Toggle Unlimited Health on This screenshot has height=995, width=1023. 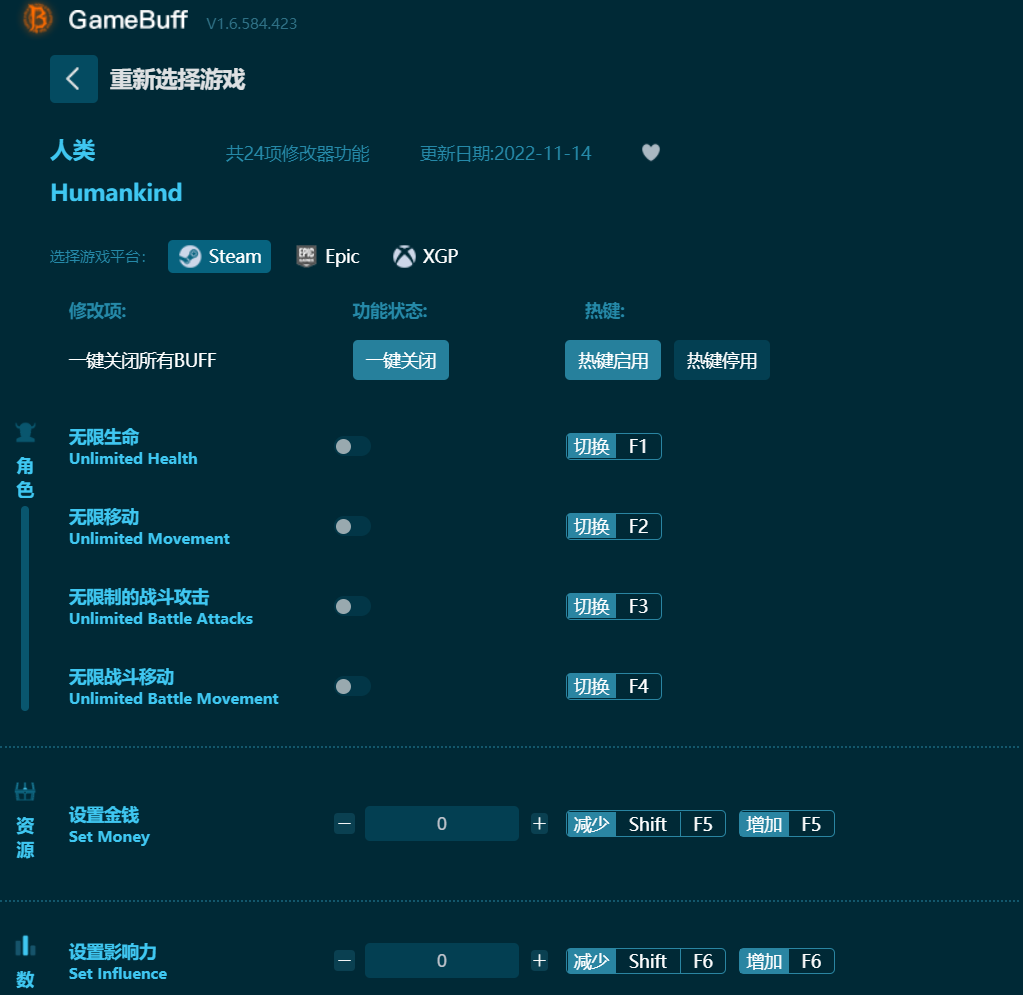point(352,446)
